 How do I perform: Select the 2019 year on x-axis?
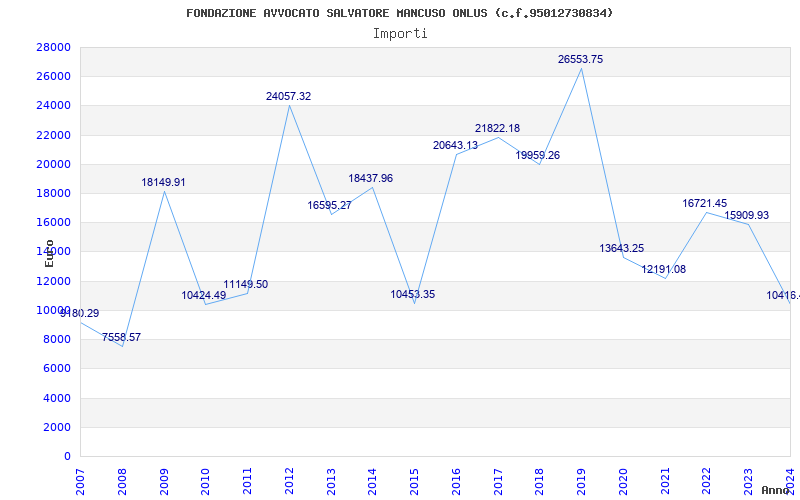coord(581,482)
